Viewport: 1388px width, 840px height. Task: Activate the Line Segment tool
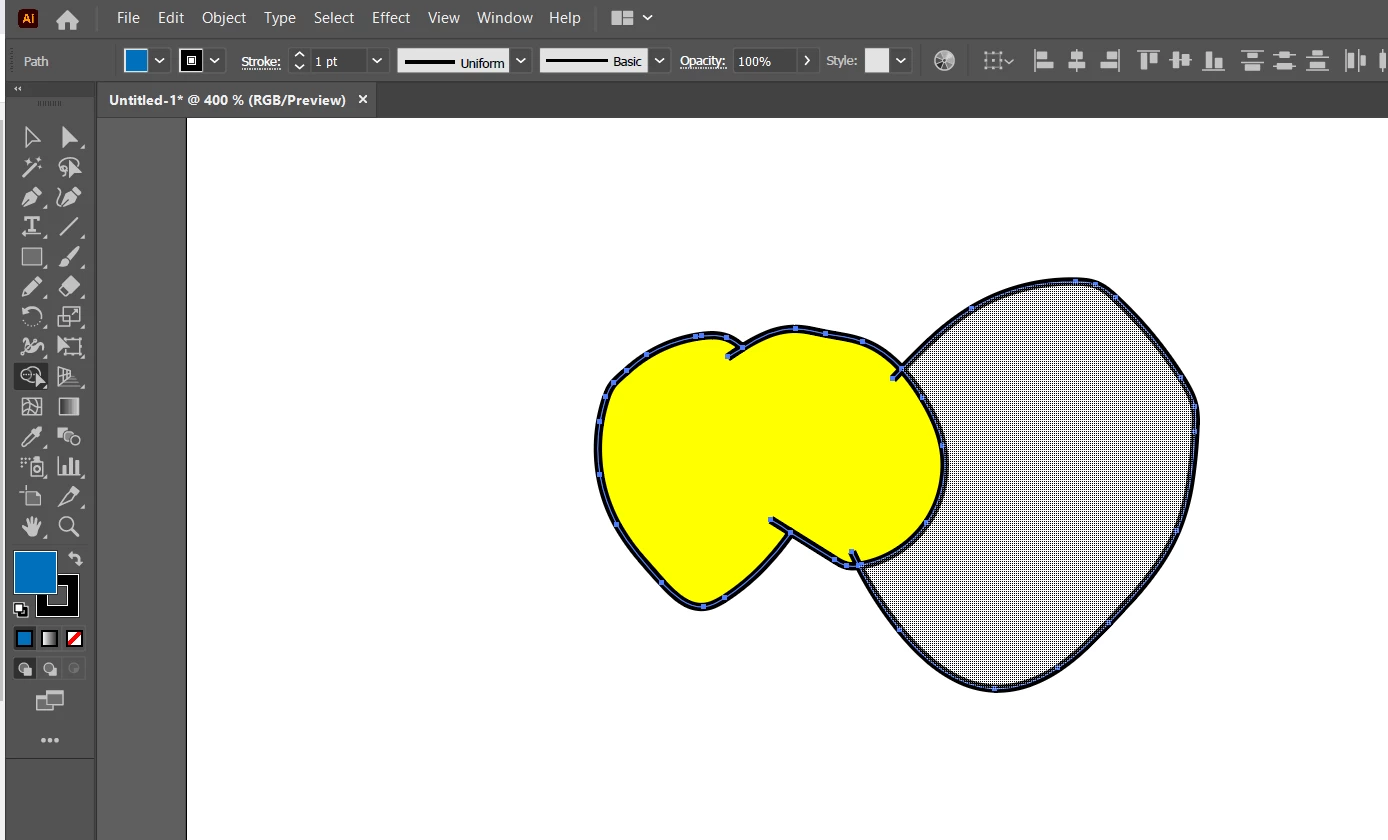click(69, 227)
